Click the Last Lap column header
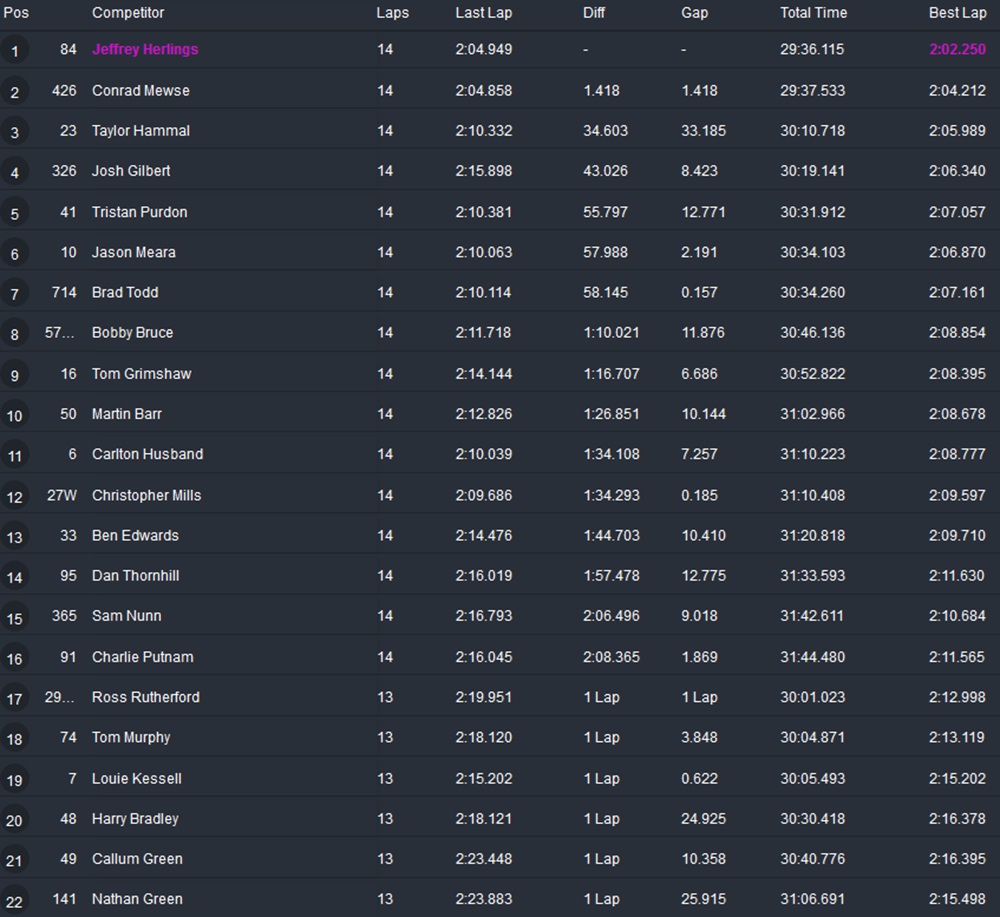Viewport: 1000px width, 917px height. pyautogui.click(x=483, y=13)
